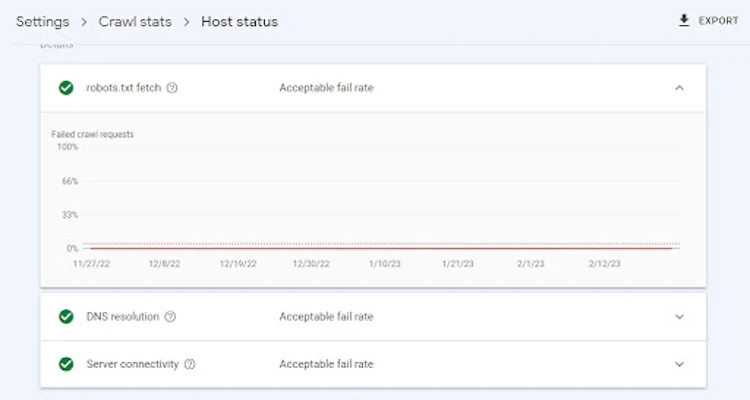
Task: Click the 12/30/22 date label
Action: click(311, 264)
